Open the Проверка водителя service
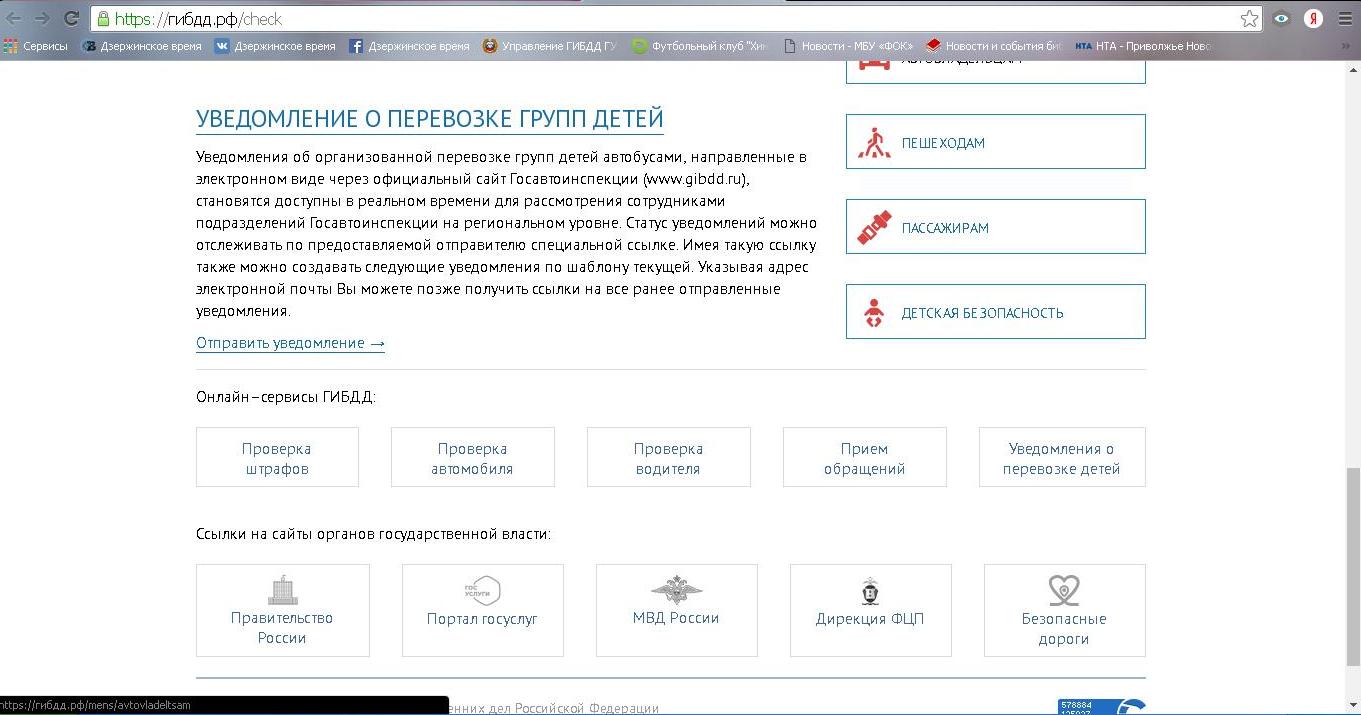This screenshot has height=715, width=1361. [x=668, y=458]
